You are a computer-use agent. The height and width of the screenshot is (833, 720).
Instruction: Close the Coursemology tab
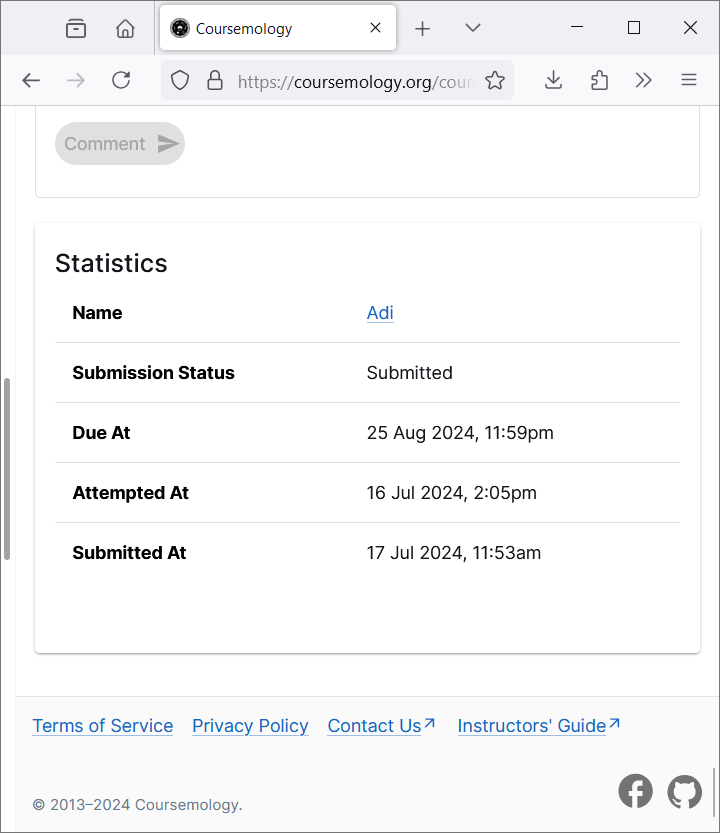coord(376,28)
